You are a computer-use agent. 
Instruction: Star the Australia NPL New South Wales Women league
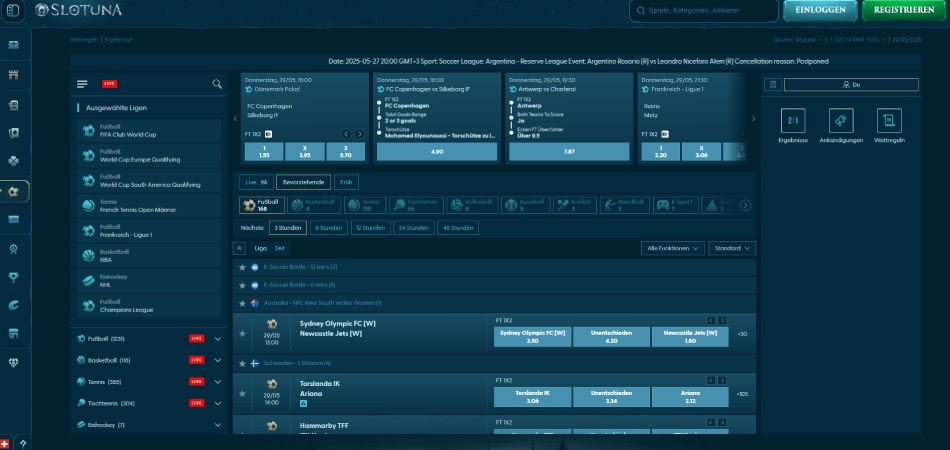pos(242,303)
